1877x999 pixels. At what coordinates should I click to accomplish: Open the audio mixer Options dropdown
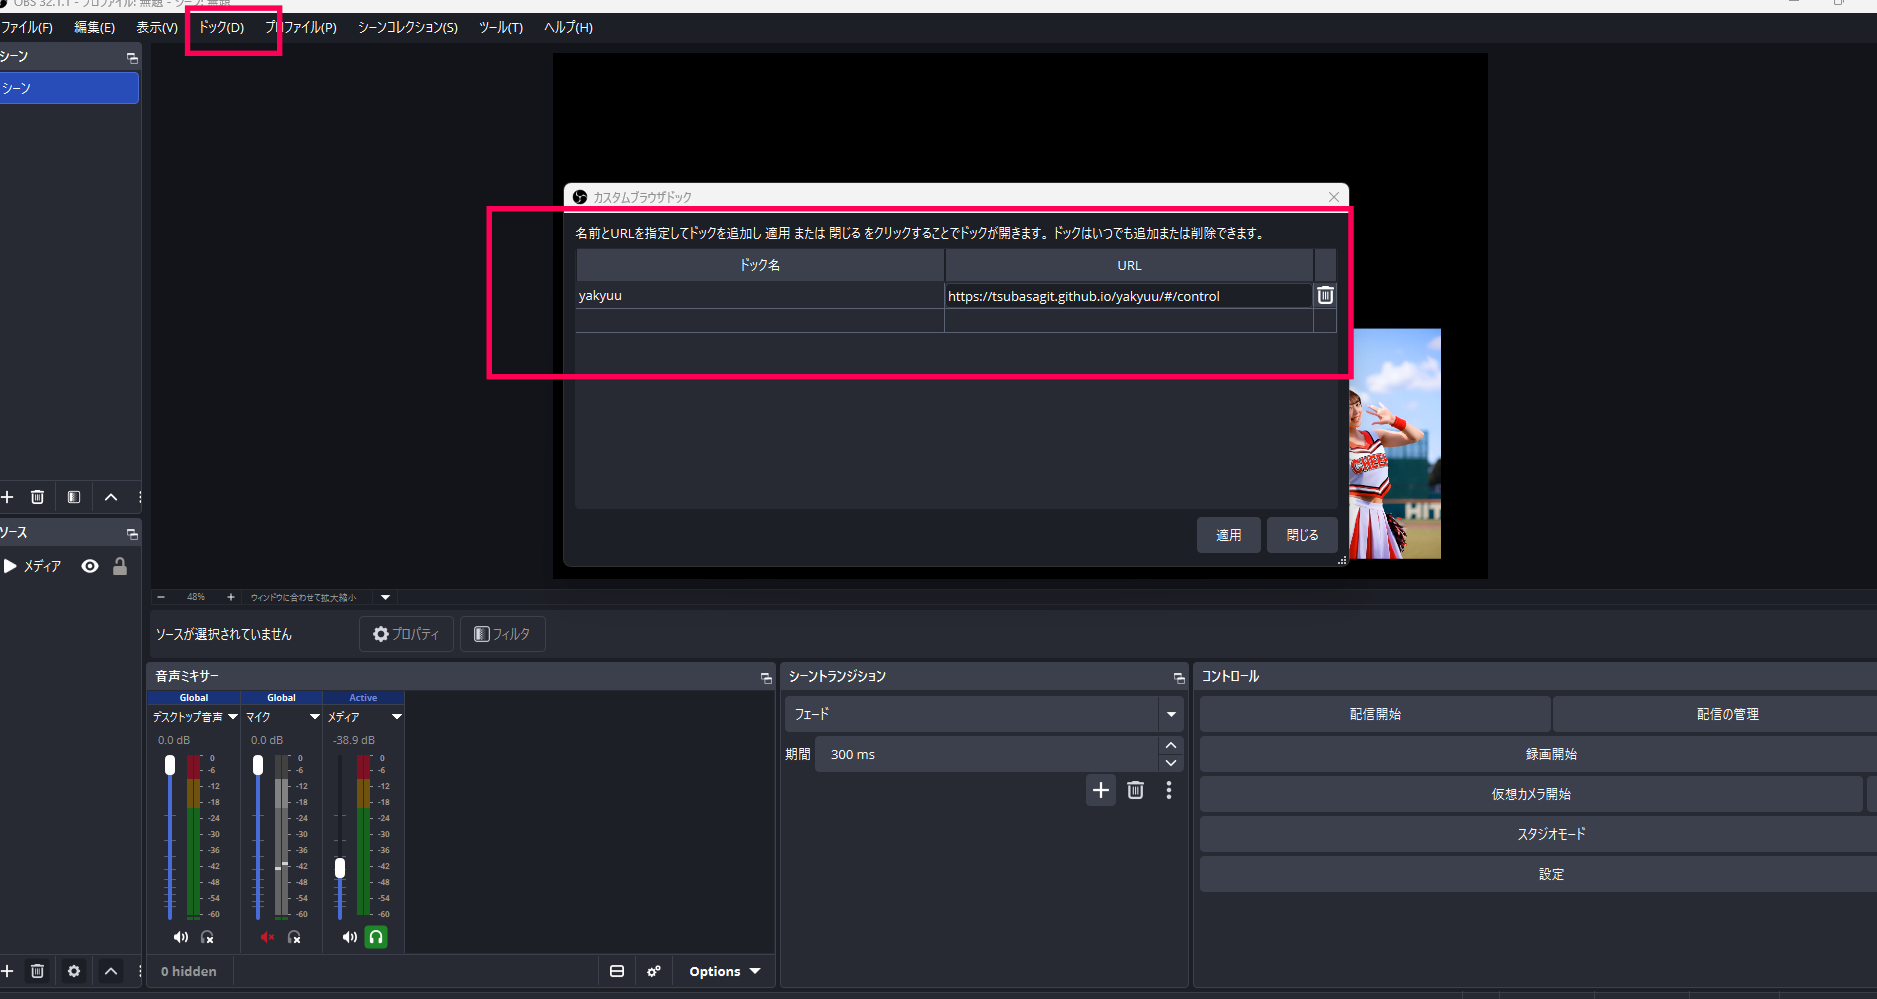(x=724, y=971)
